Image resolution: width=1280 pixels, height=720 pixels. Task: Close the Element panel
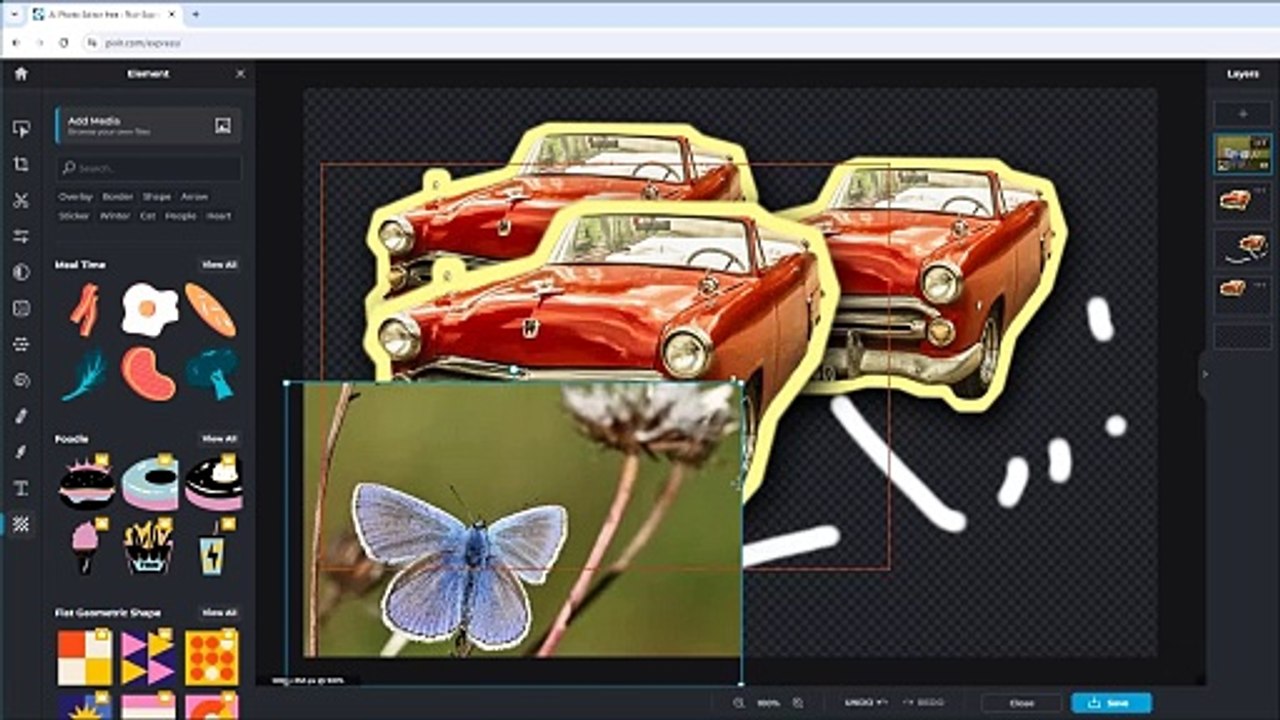(240, 74)
